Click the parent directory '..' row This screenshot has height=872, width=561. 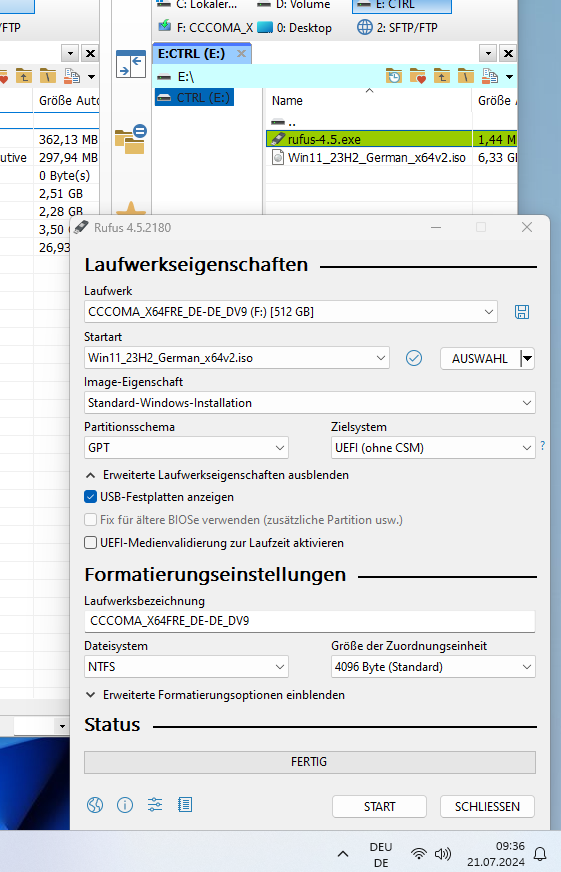(x=391, y=121)
